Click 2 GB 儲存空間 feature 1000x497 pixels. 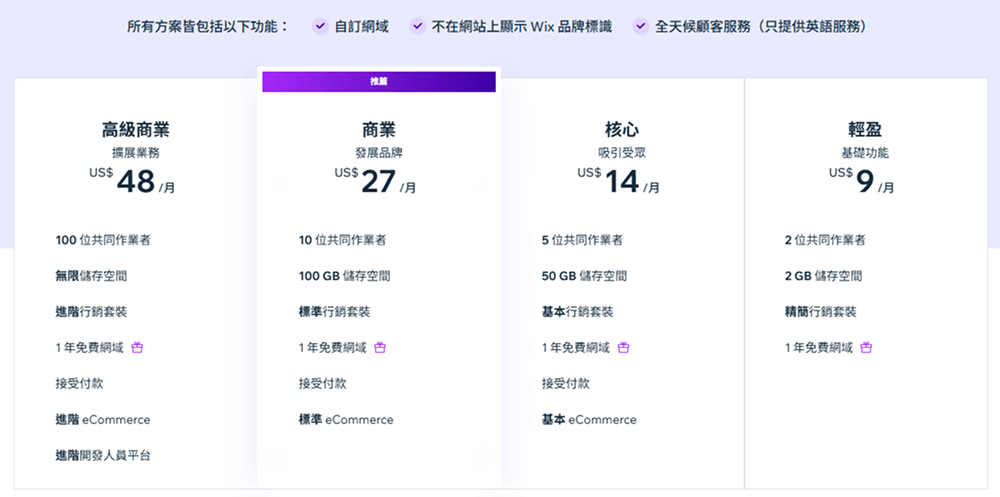(823, 276)
